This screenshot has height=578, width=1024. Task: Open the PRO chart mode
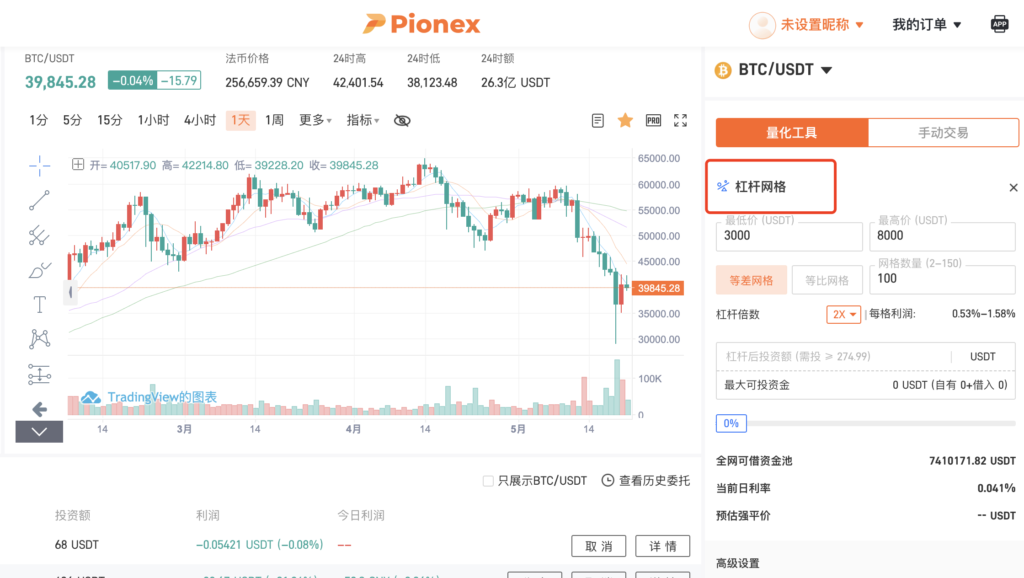(x=653, y=120)
